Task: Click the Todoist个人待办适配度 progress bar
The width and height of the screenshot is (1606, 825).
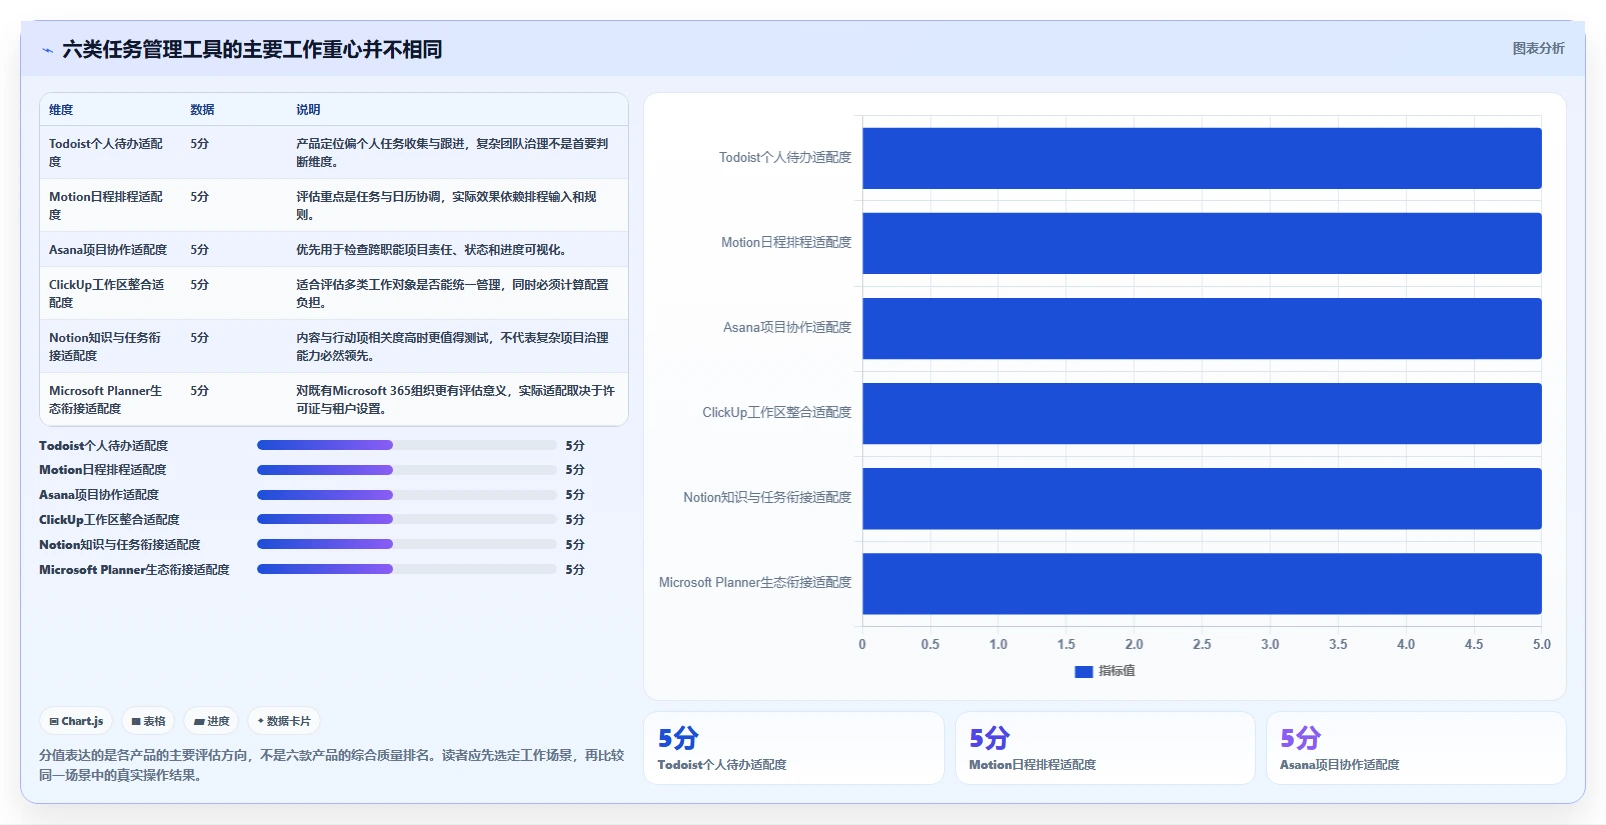Action: click(407, 445)
